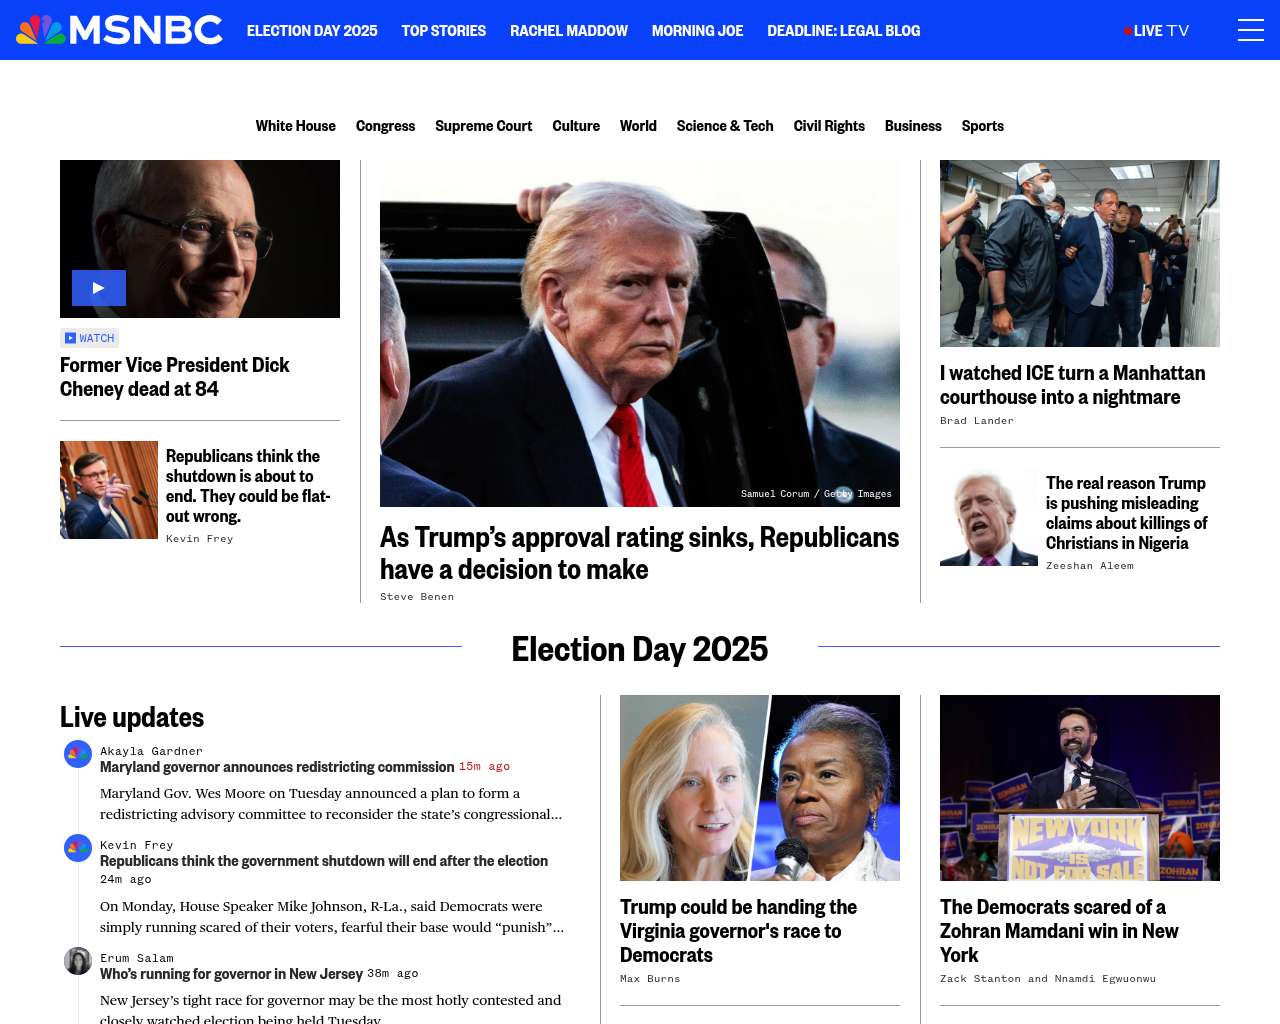Click the Trump Nigeria article thumbnail
The image size is (1280, 1024).
click(x=989, y=517)
